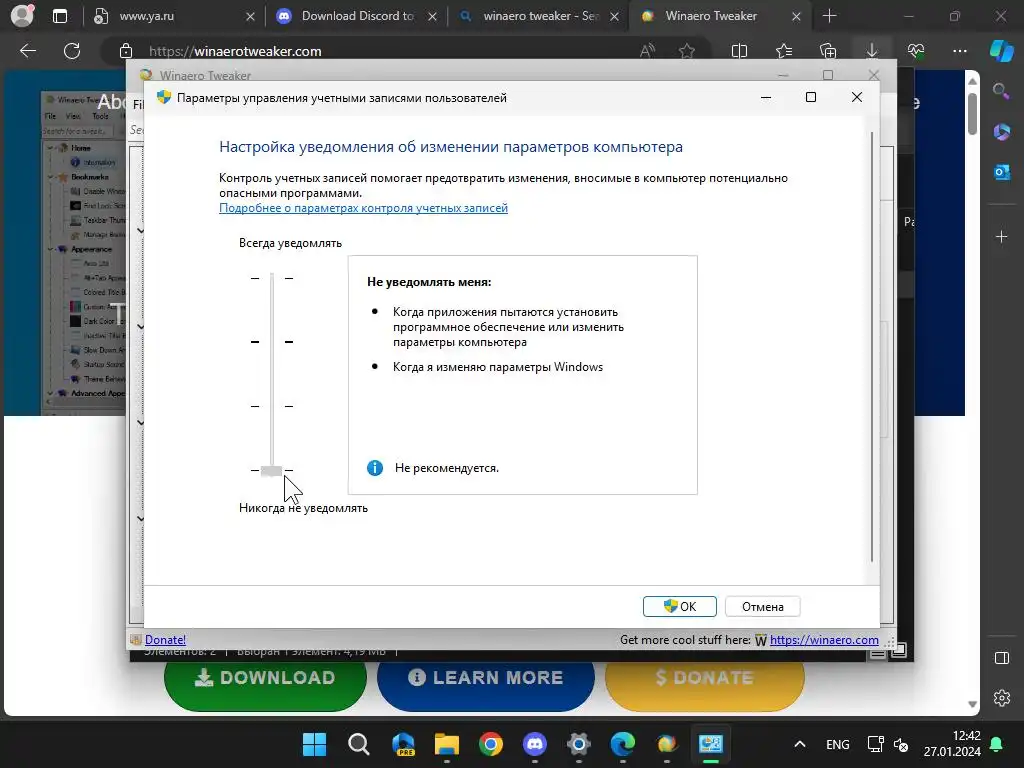Click OK button in UAC settings dialog
This screenshot has height=768, width=1024.
[679, 606]
